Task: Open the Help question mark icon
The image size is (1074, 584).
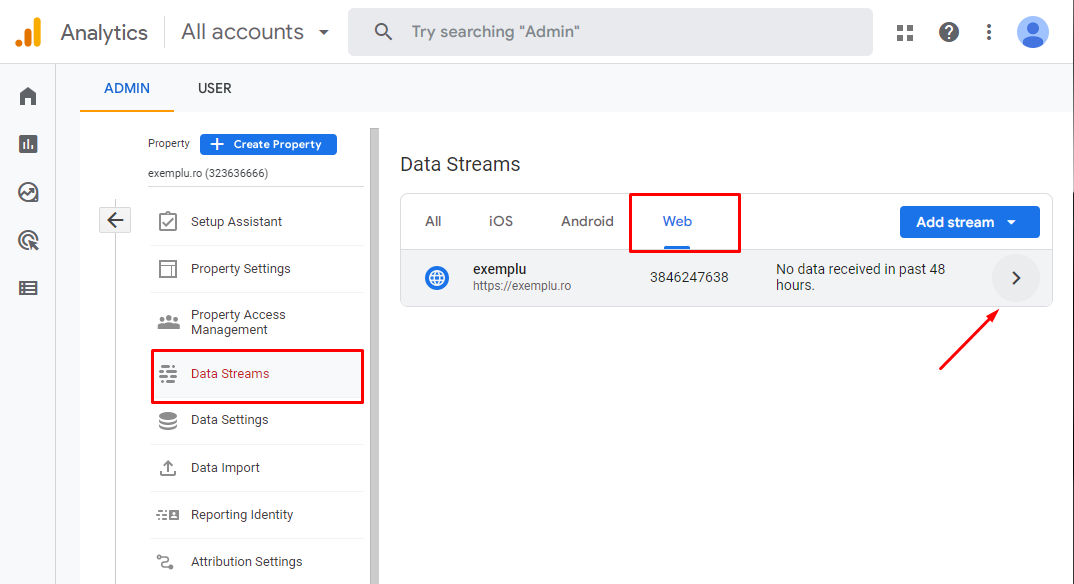Action: pyautogui.click(x=949, y=32)
